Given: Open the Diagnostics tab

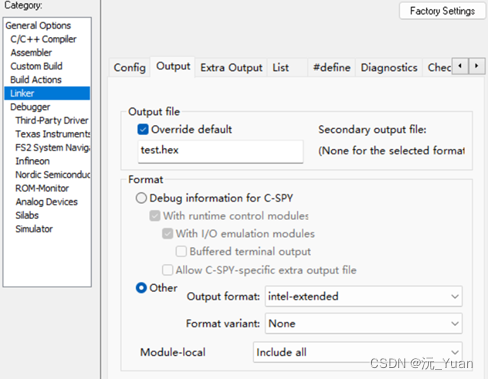Looking at the screenshot, I should [389, 68].
